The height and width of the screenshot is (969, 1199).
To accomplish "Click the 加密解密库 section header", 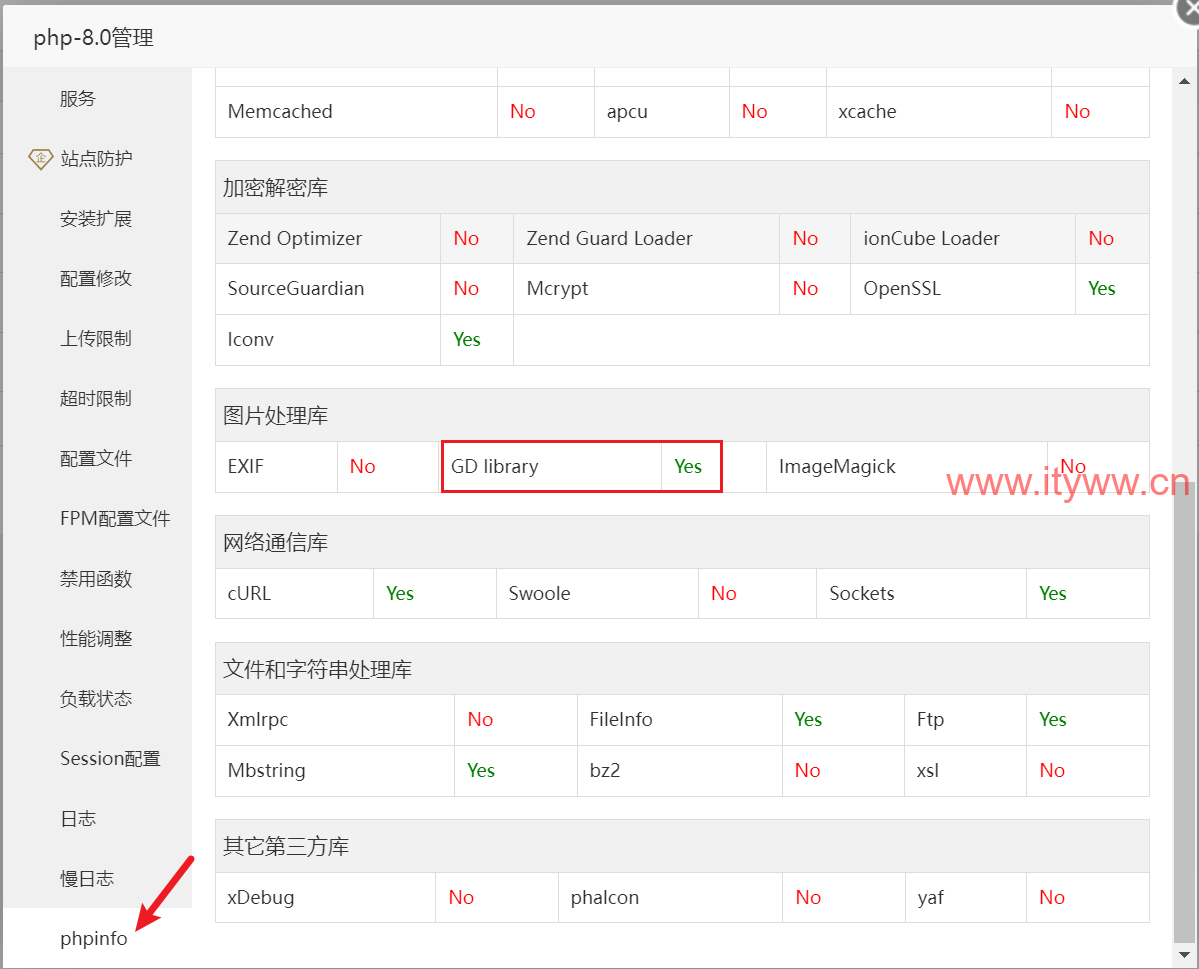I will pyautogui.click(x=682, y=187).
